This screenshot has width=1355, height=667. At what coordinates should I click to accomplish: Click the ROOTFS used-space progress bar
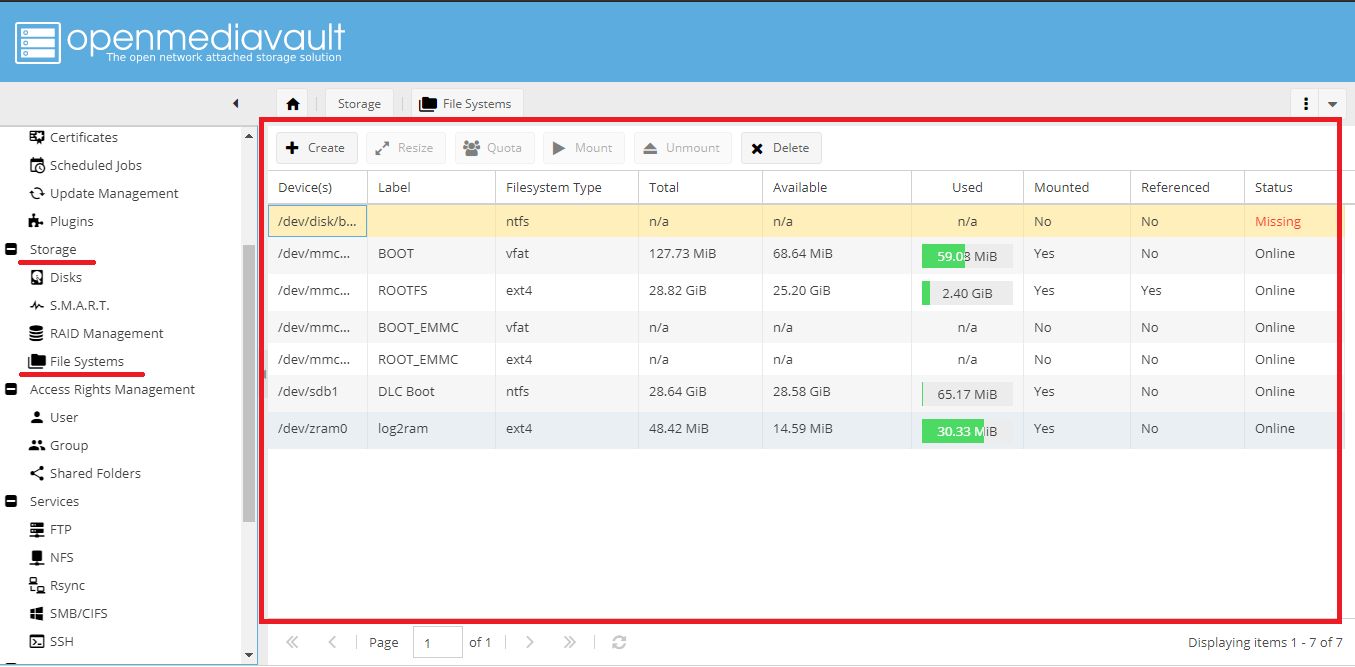966,291
